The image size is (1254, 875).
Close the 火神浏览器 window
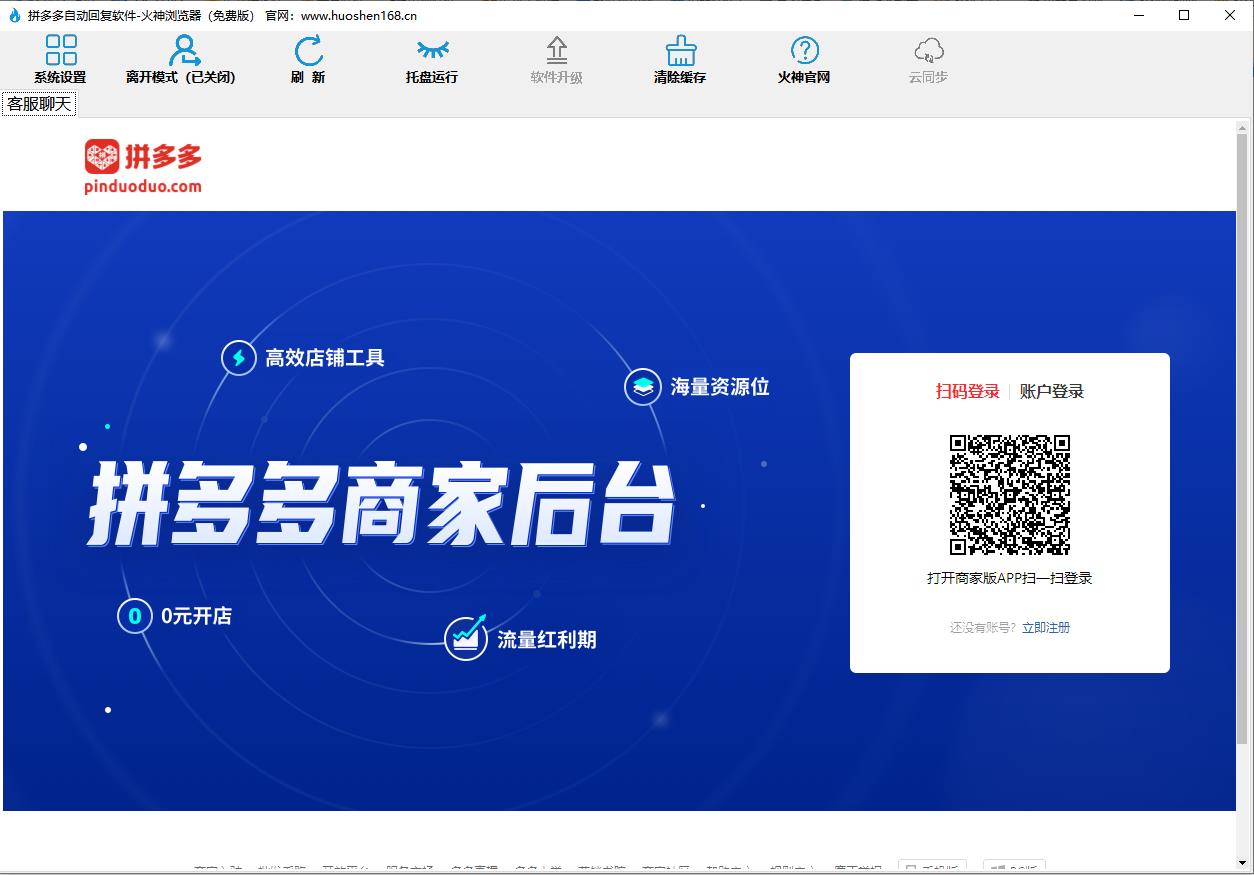coord(1231,15)
